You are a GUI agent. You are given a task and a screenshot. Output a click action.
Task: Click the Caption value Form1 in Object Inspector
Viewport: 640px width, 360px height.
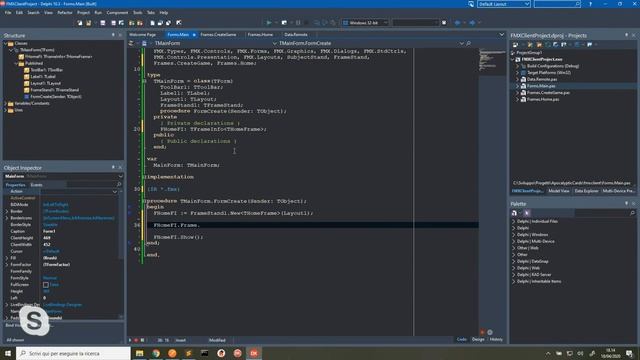pos(49,231)
